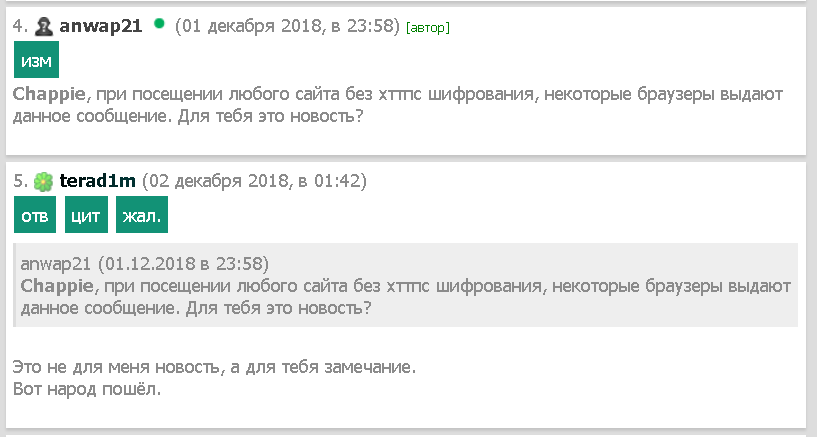
Task: Open the anwap21 profile username link
Action: coord(103,27)
